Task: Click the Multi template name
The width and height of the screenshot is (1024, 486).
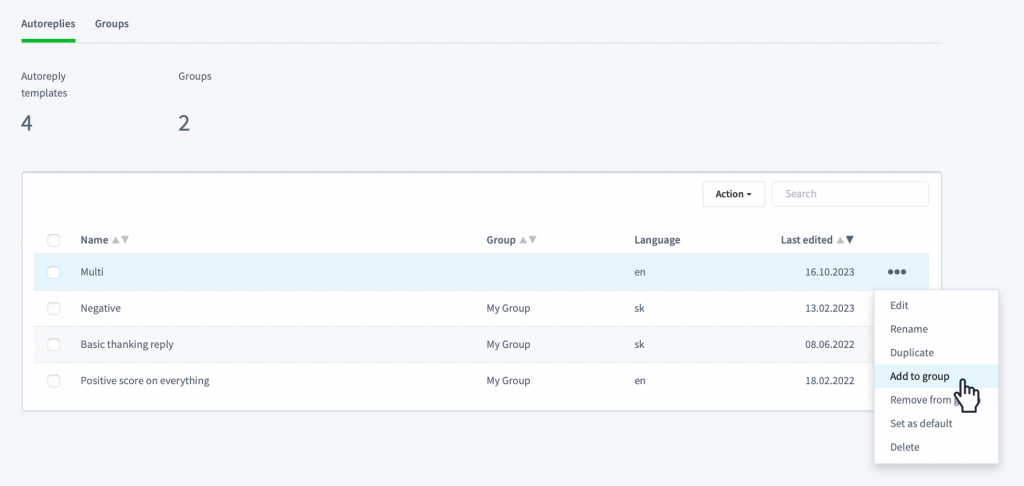Action: tap(92, 272)
